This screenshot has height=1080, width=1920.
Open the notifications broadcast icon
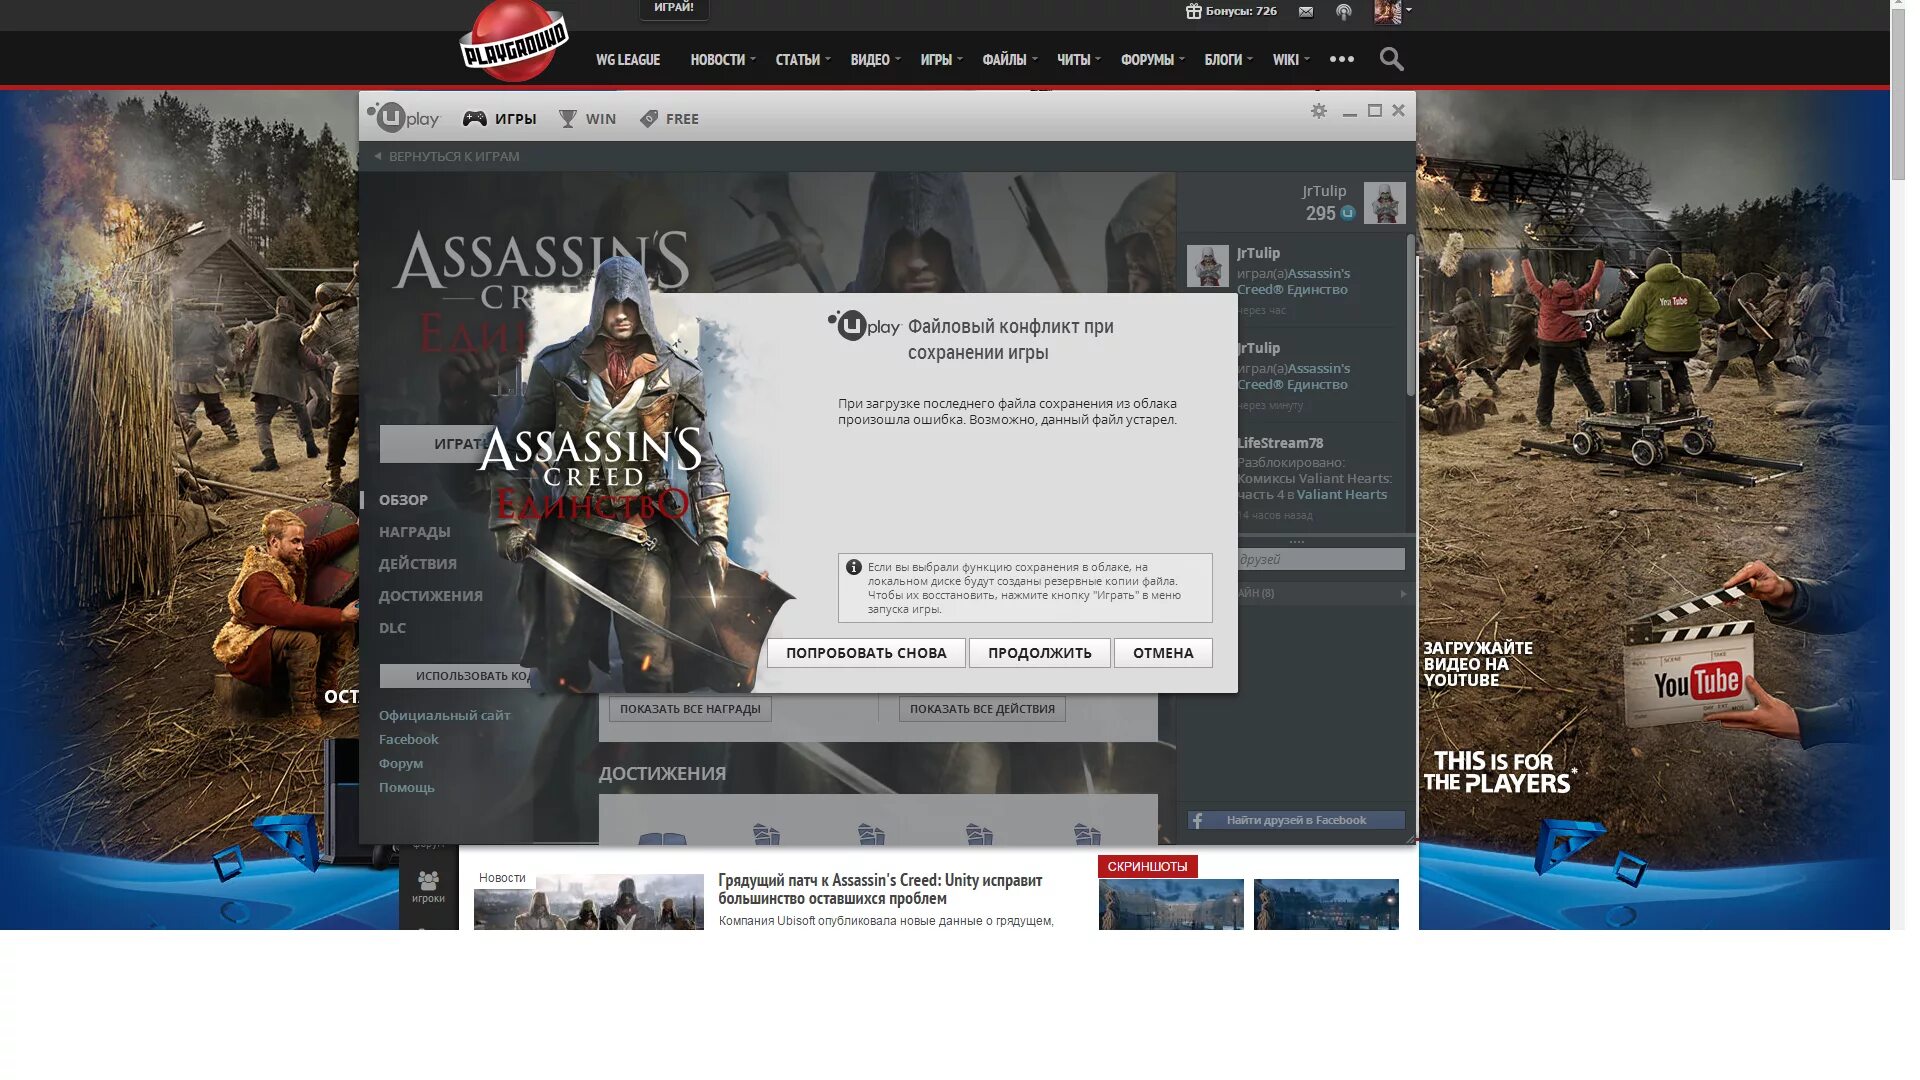tap(1344, 12)
